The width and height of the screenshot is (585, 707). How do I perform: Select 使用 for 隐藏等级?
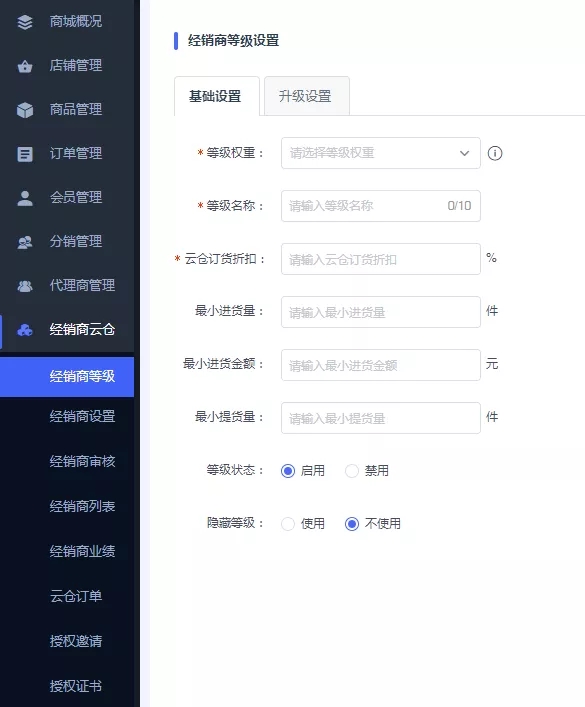point(288,523)
